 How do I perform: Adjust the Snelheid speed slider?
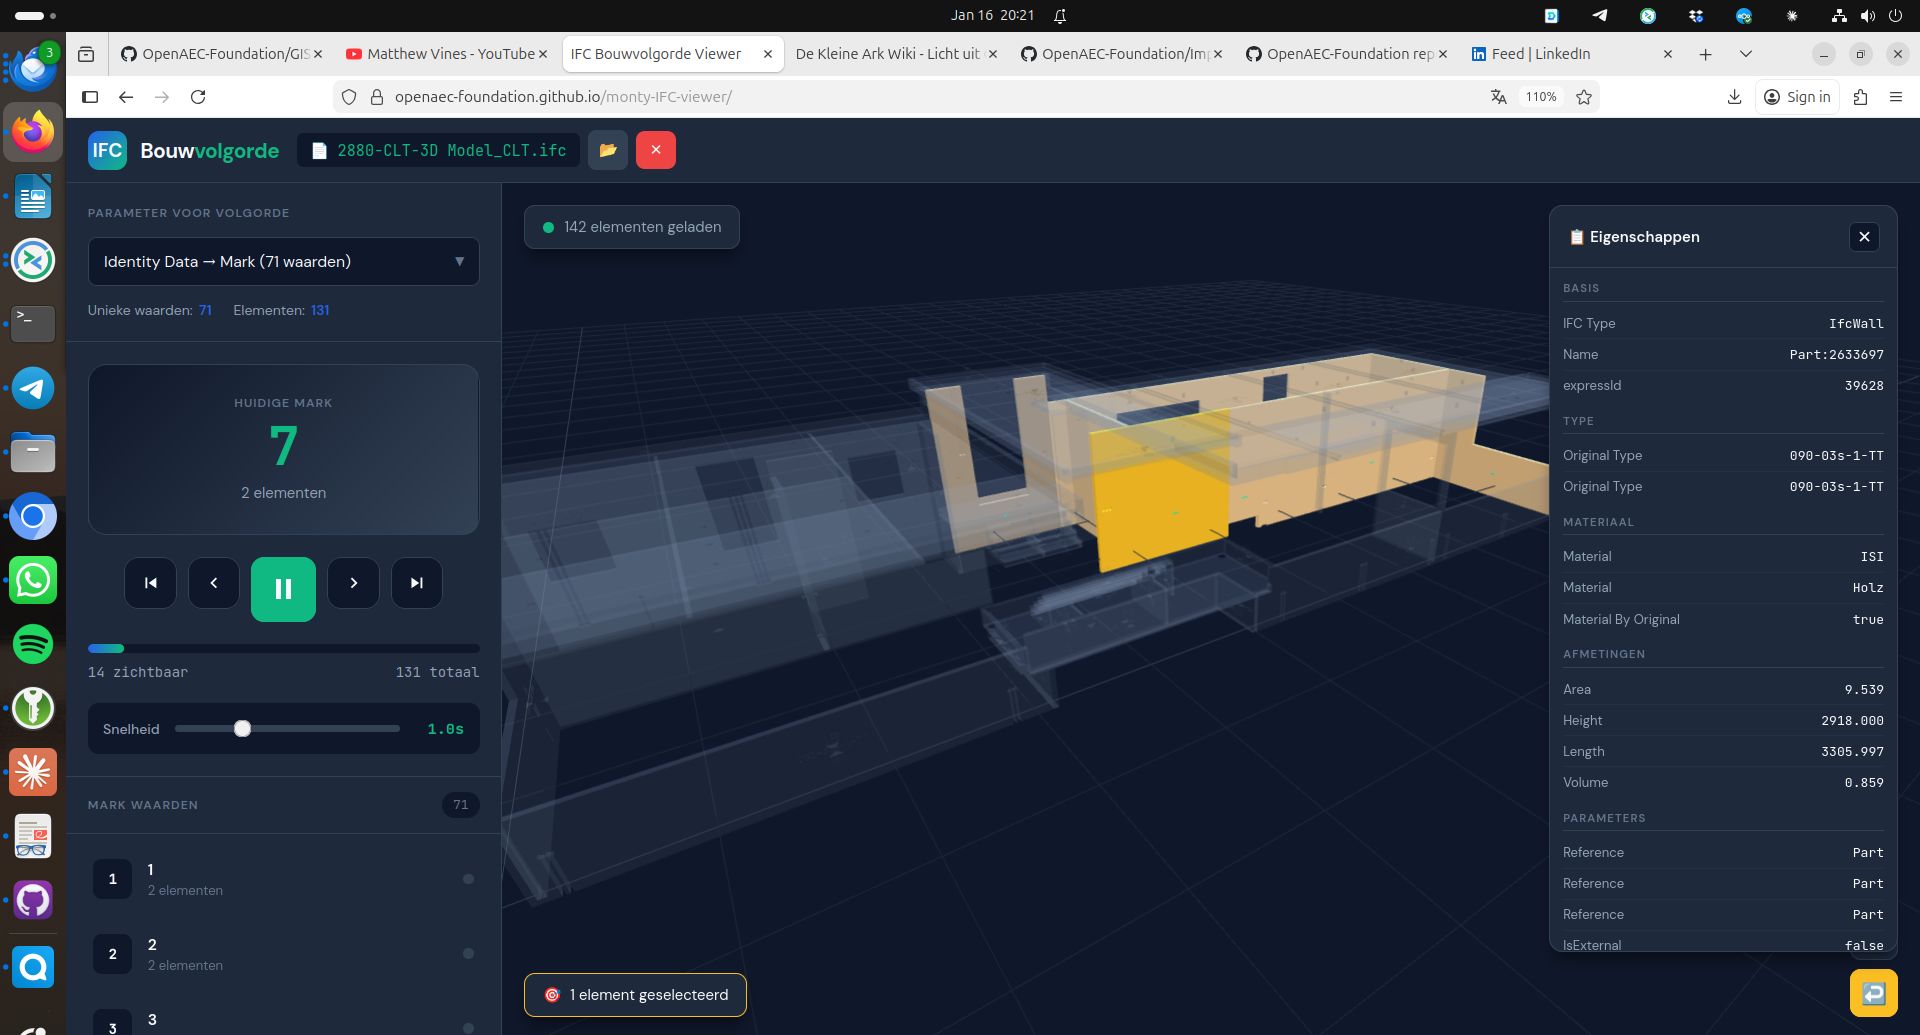pos(243,729)
